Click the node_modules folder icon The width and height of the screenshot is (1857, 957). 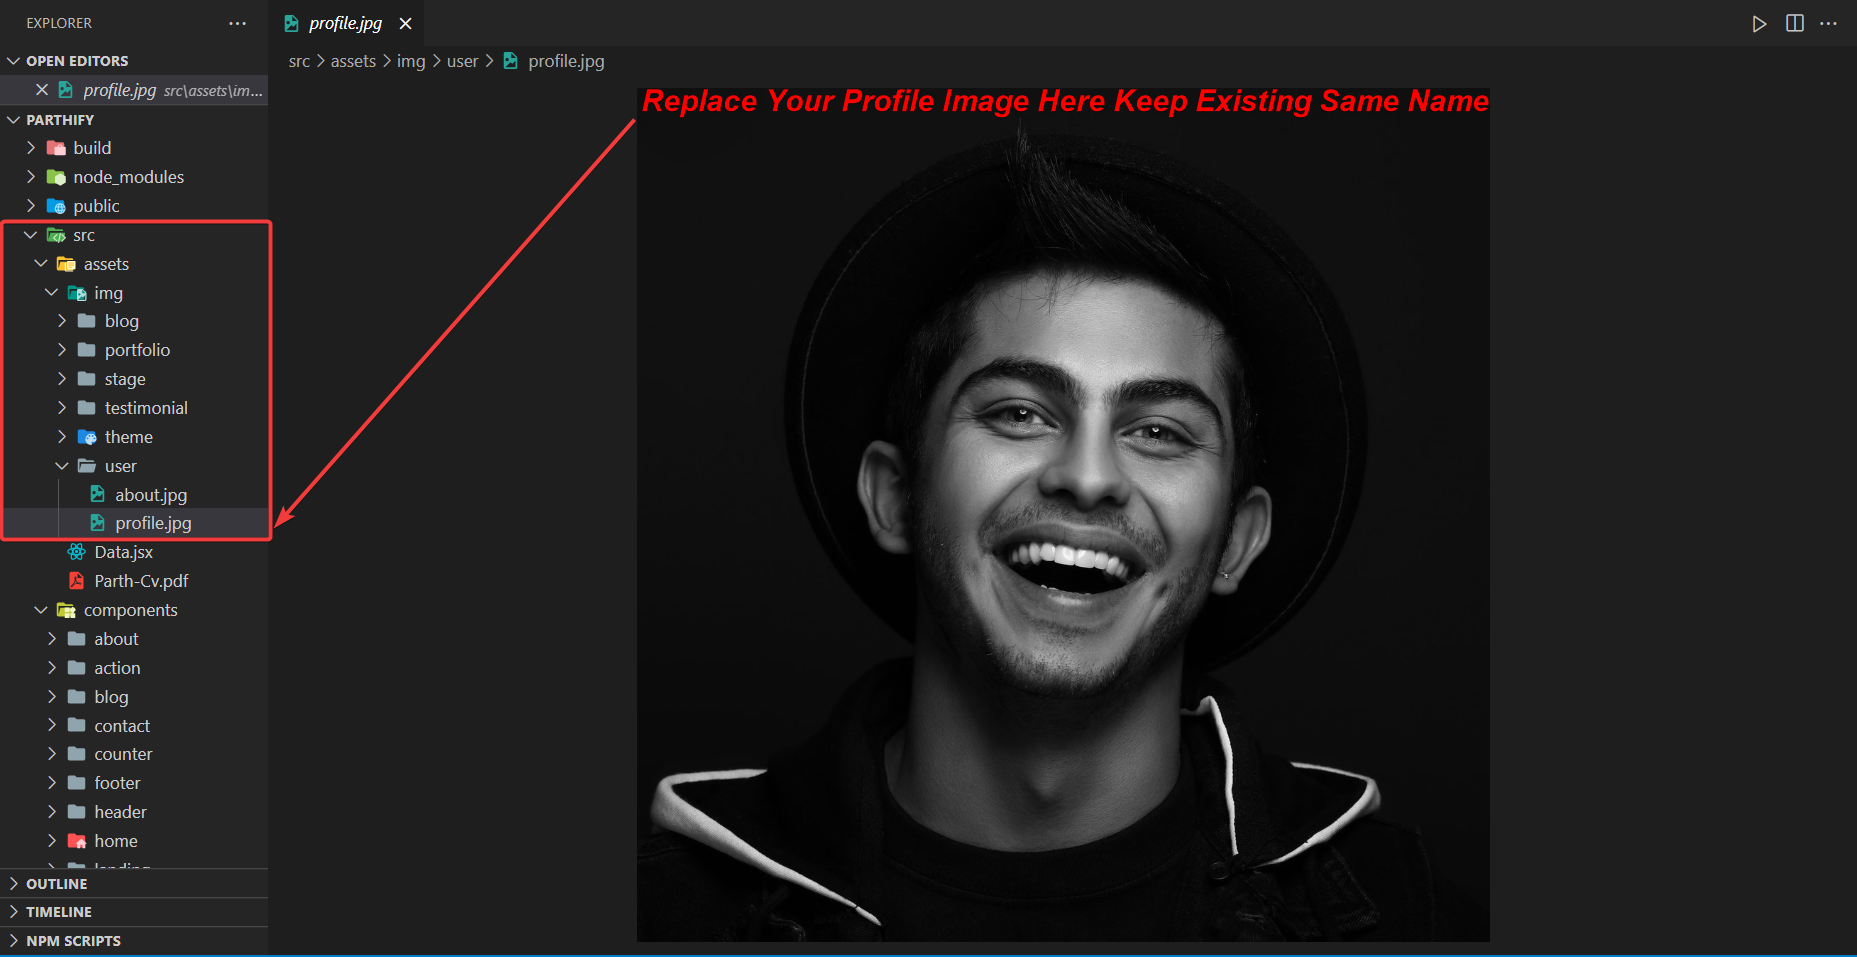click(x=57, y=176)
